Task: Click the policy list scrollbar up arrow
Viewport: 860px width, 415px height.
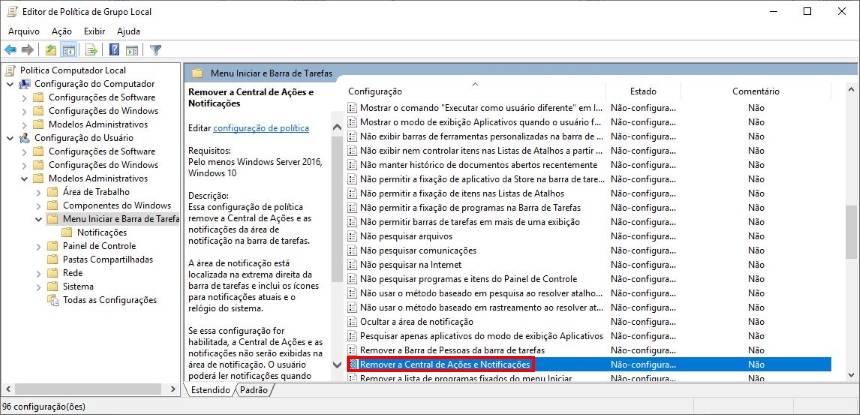Action: (x=851, y=89)
